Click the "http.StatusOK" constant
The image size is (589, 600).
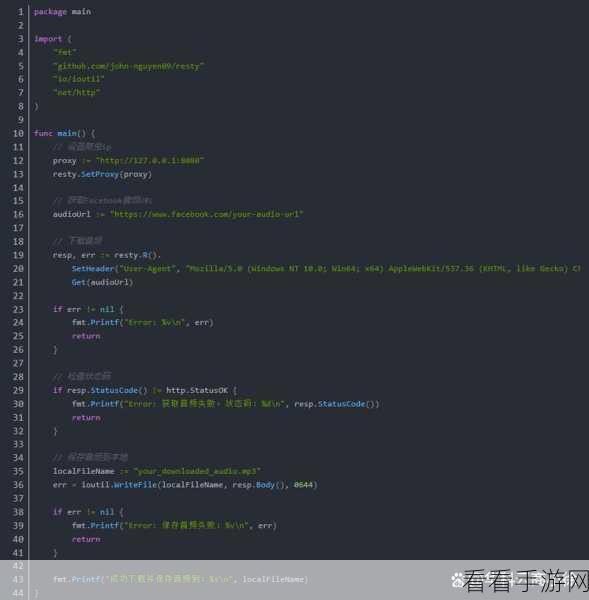197,390
